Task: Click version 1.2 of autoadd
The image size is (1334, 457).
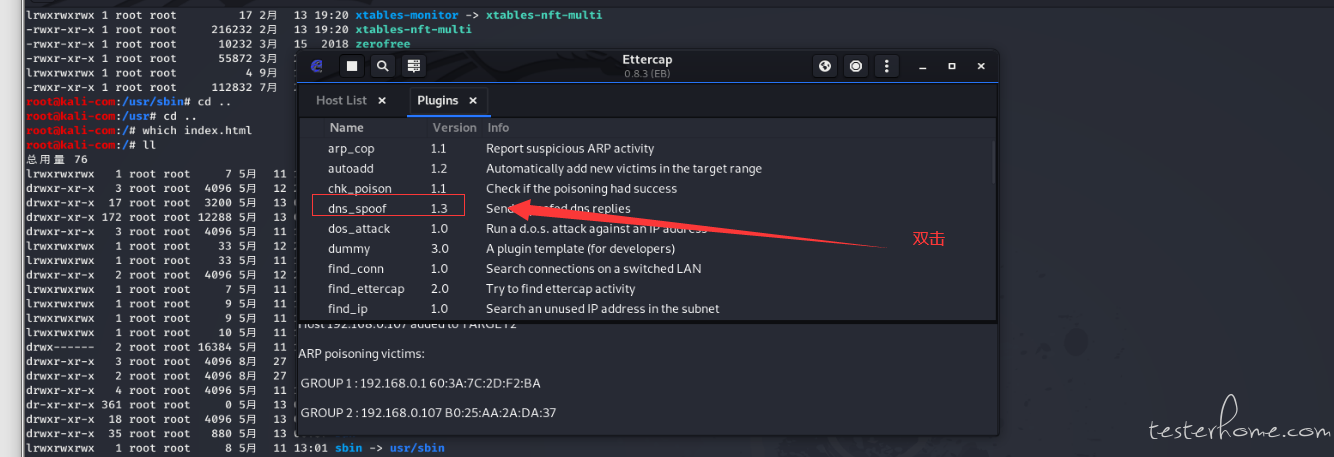Action: (439, 169)
